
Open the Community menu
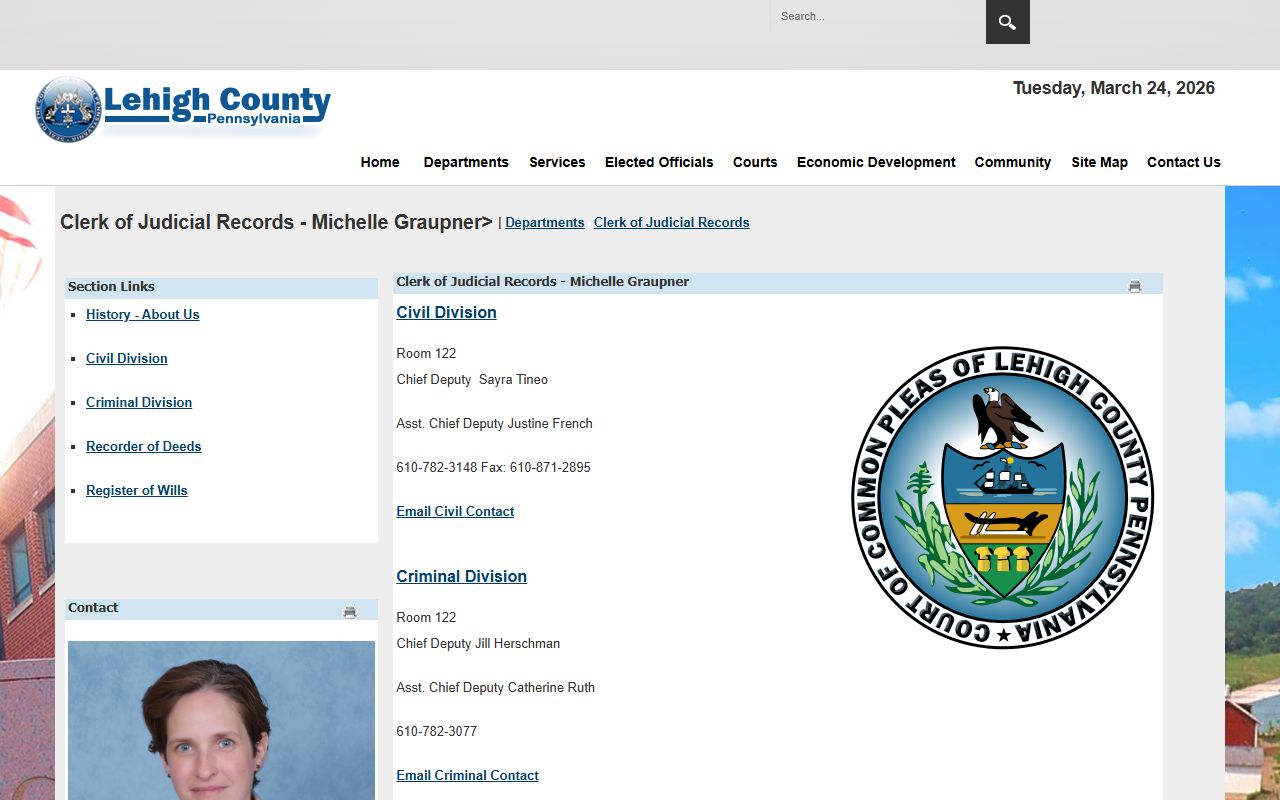pyautogui.click(x=1013, y=162)
